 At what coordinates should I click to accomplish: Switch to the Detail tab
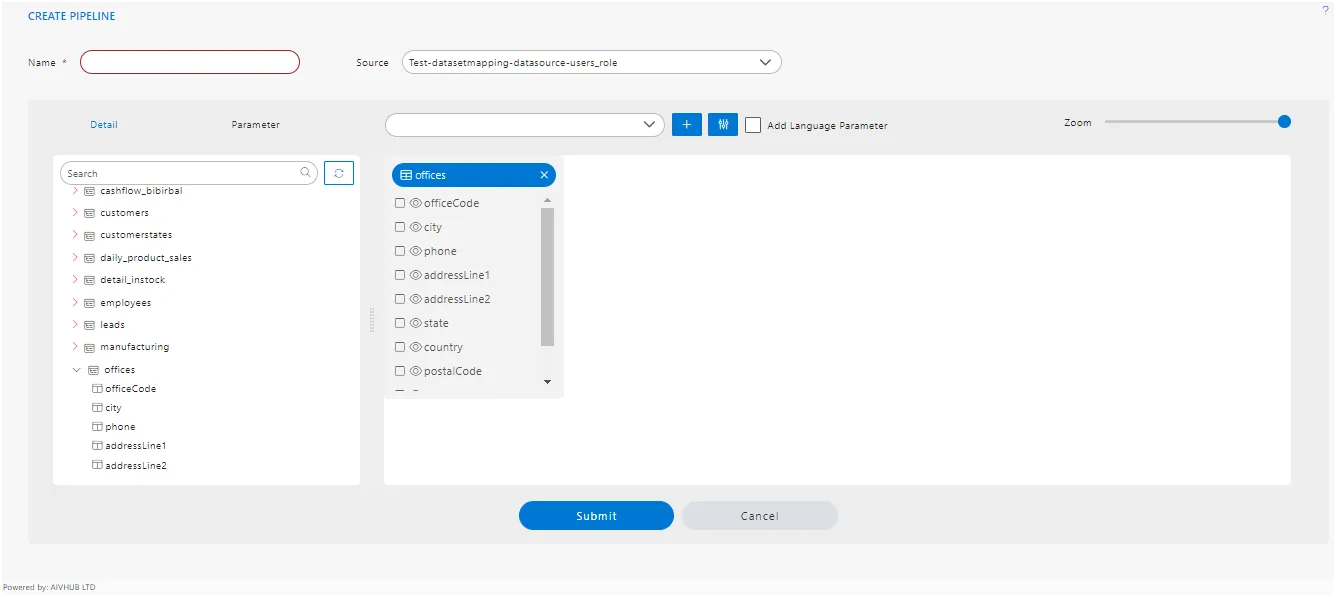tap(104, 125)
